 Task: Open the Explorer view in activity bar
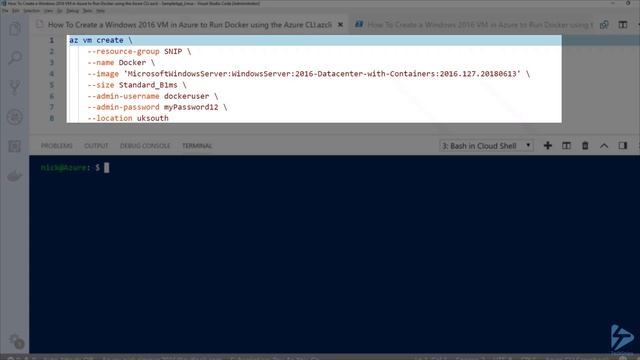15,29
